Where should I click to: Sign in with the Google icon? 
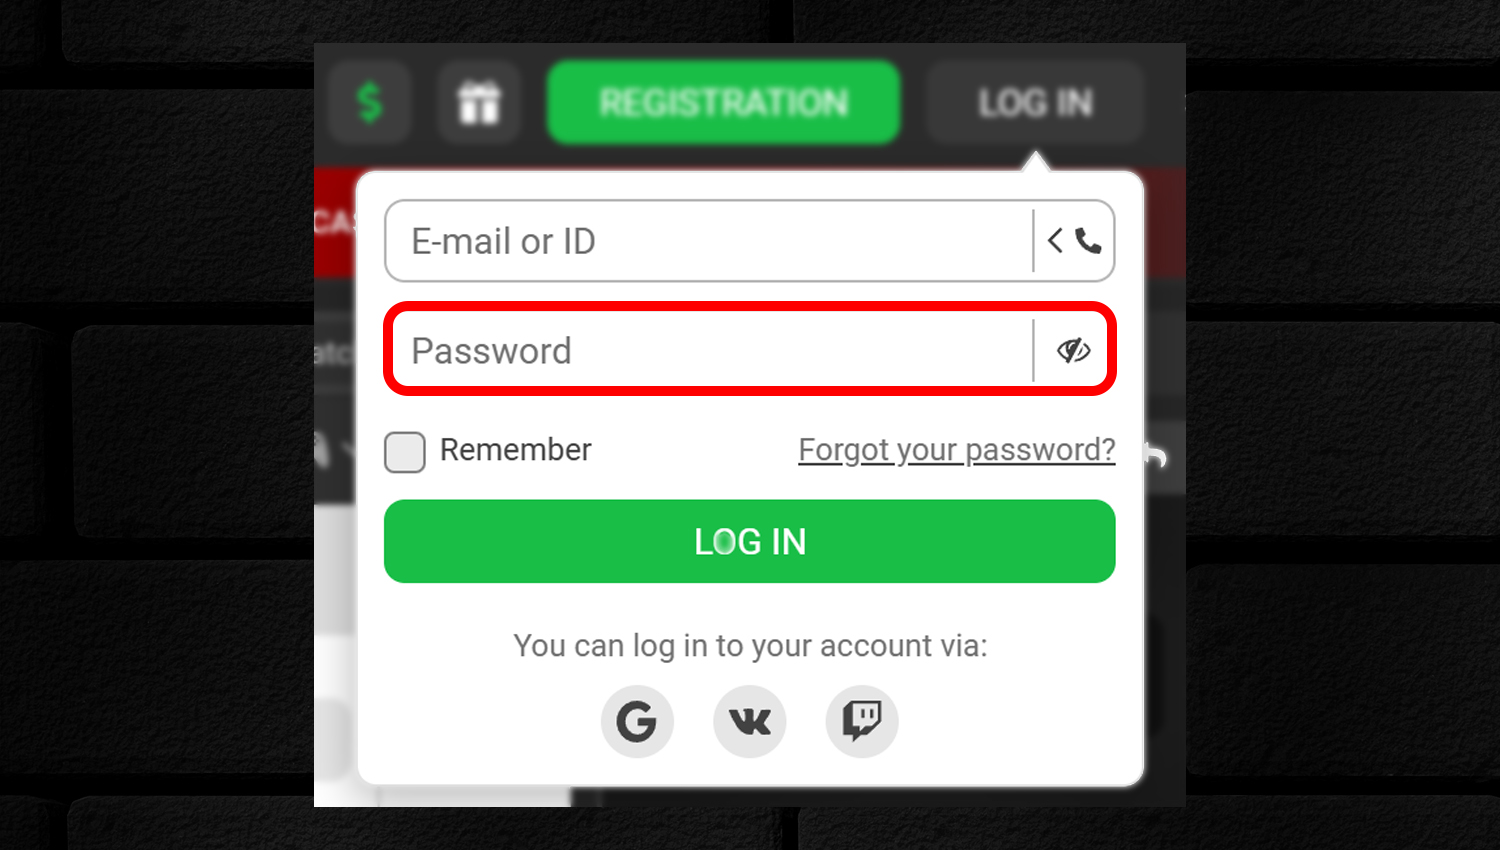pos(637,721)
